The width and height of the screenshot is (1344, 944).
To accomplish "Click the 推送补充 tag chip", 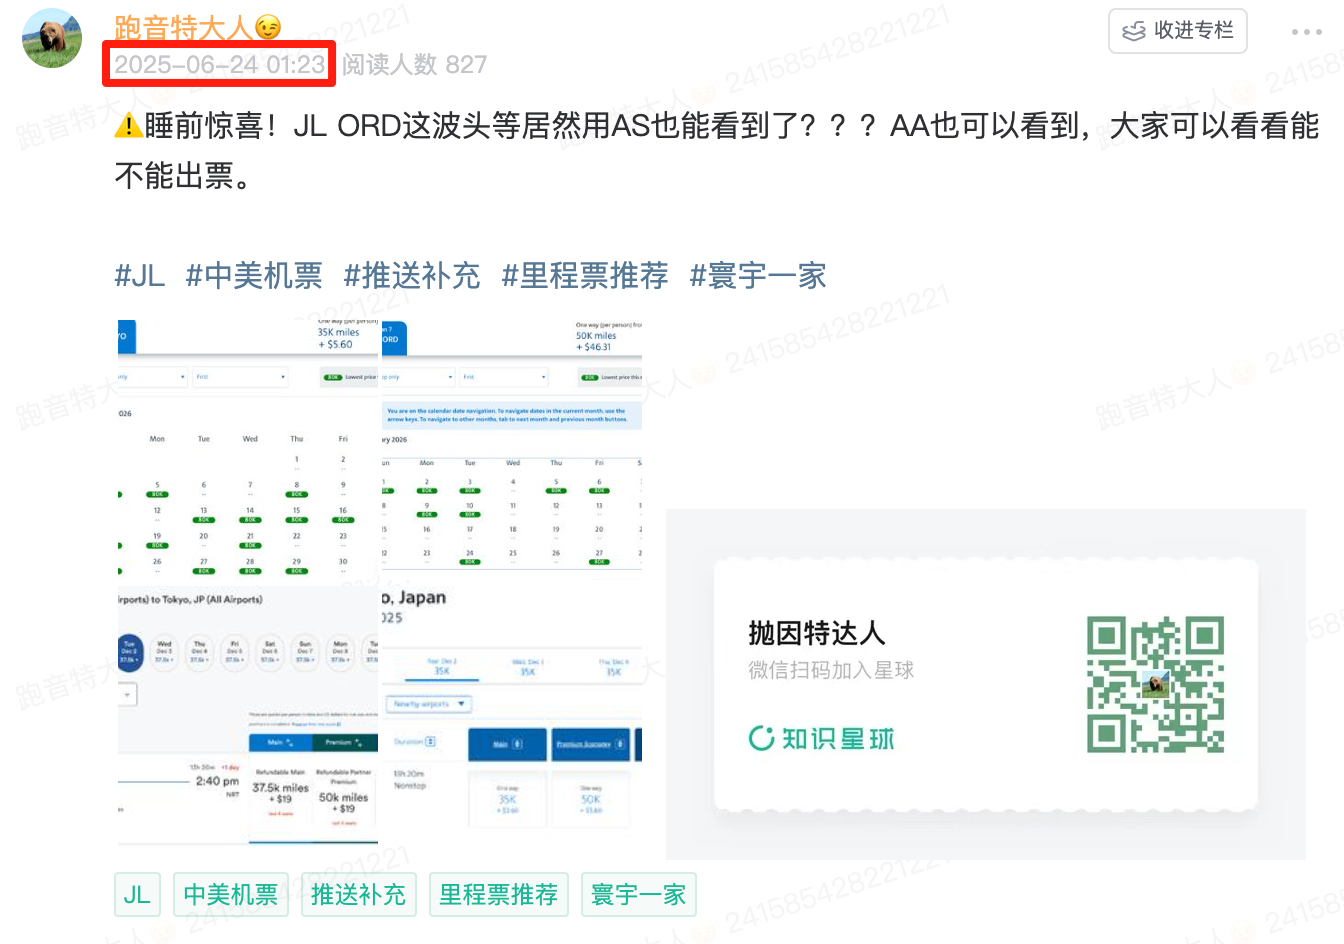I will [358, 895].
